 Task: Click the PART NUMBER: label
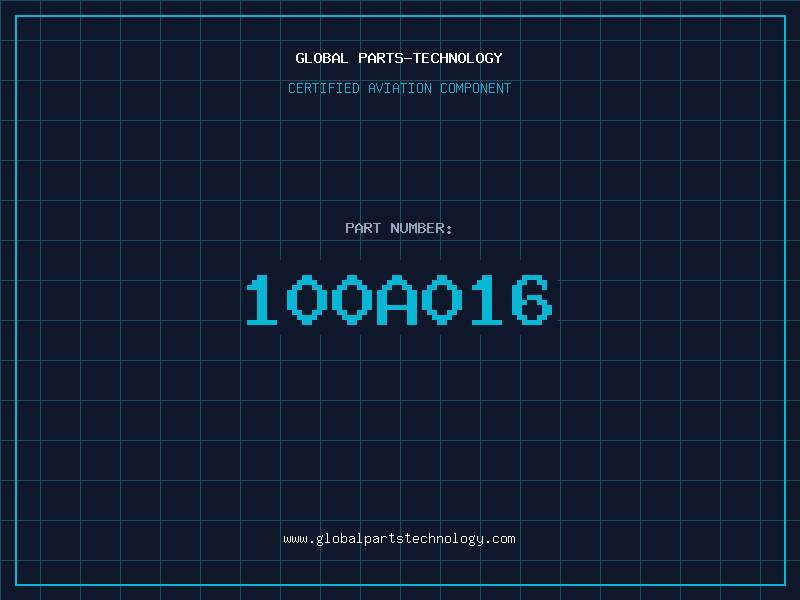(399, 228)
